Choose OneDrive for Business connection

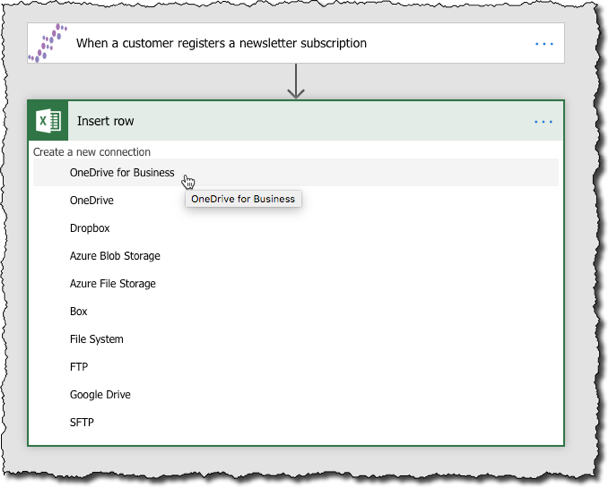coord(296,173)
